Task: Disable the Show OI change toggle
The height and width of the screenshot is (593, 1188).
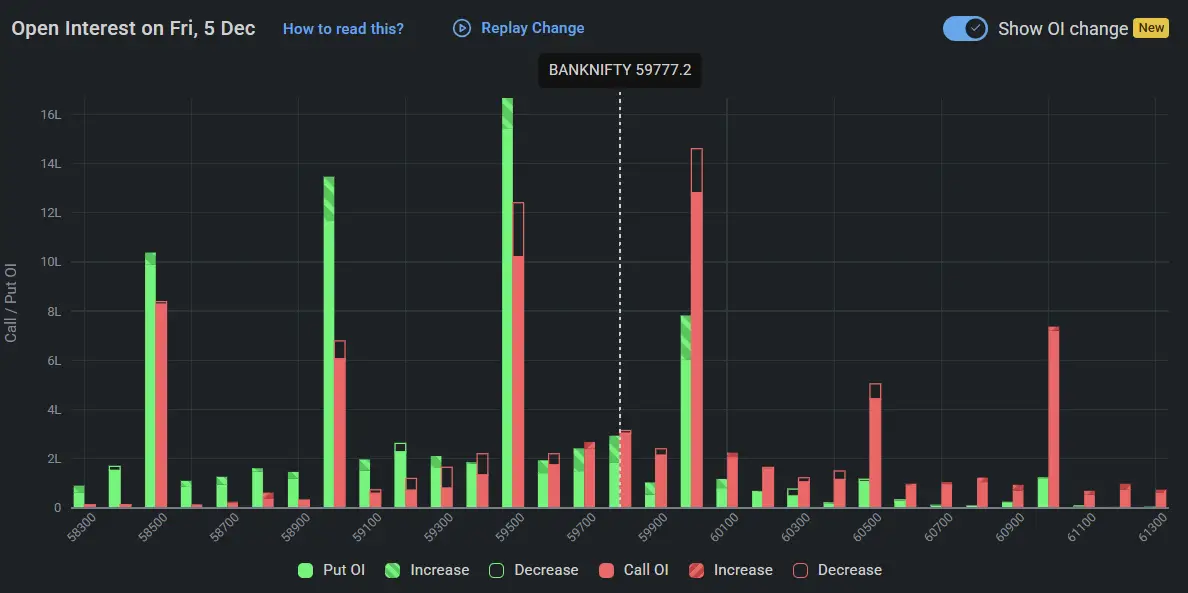Action: pos(964,28)
